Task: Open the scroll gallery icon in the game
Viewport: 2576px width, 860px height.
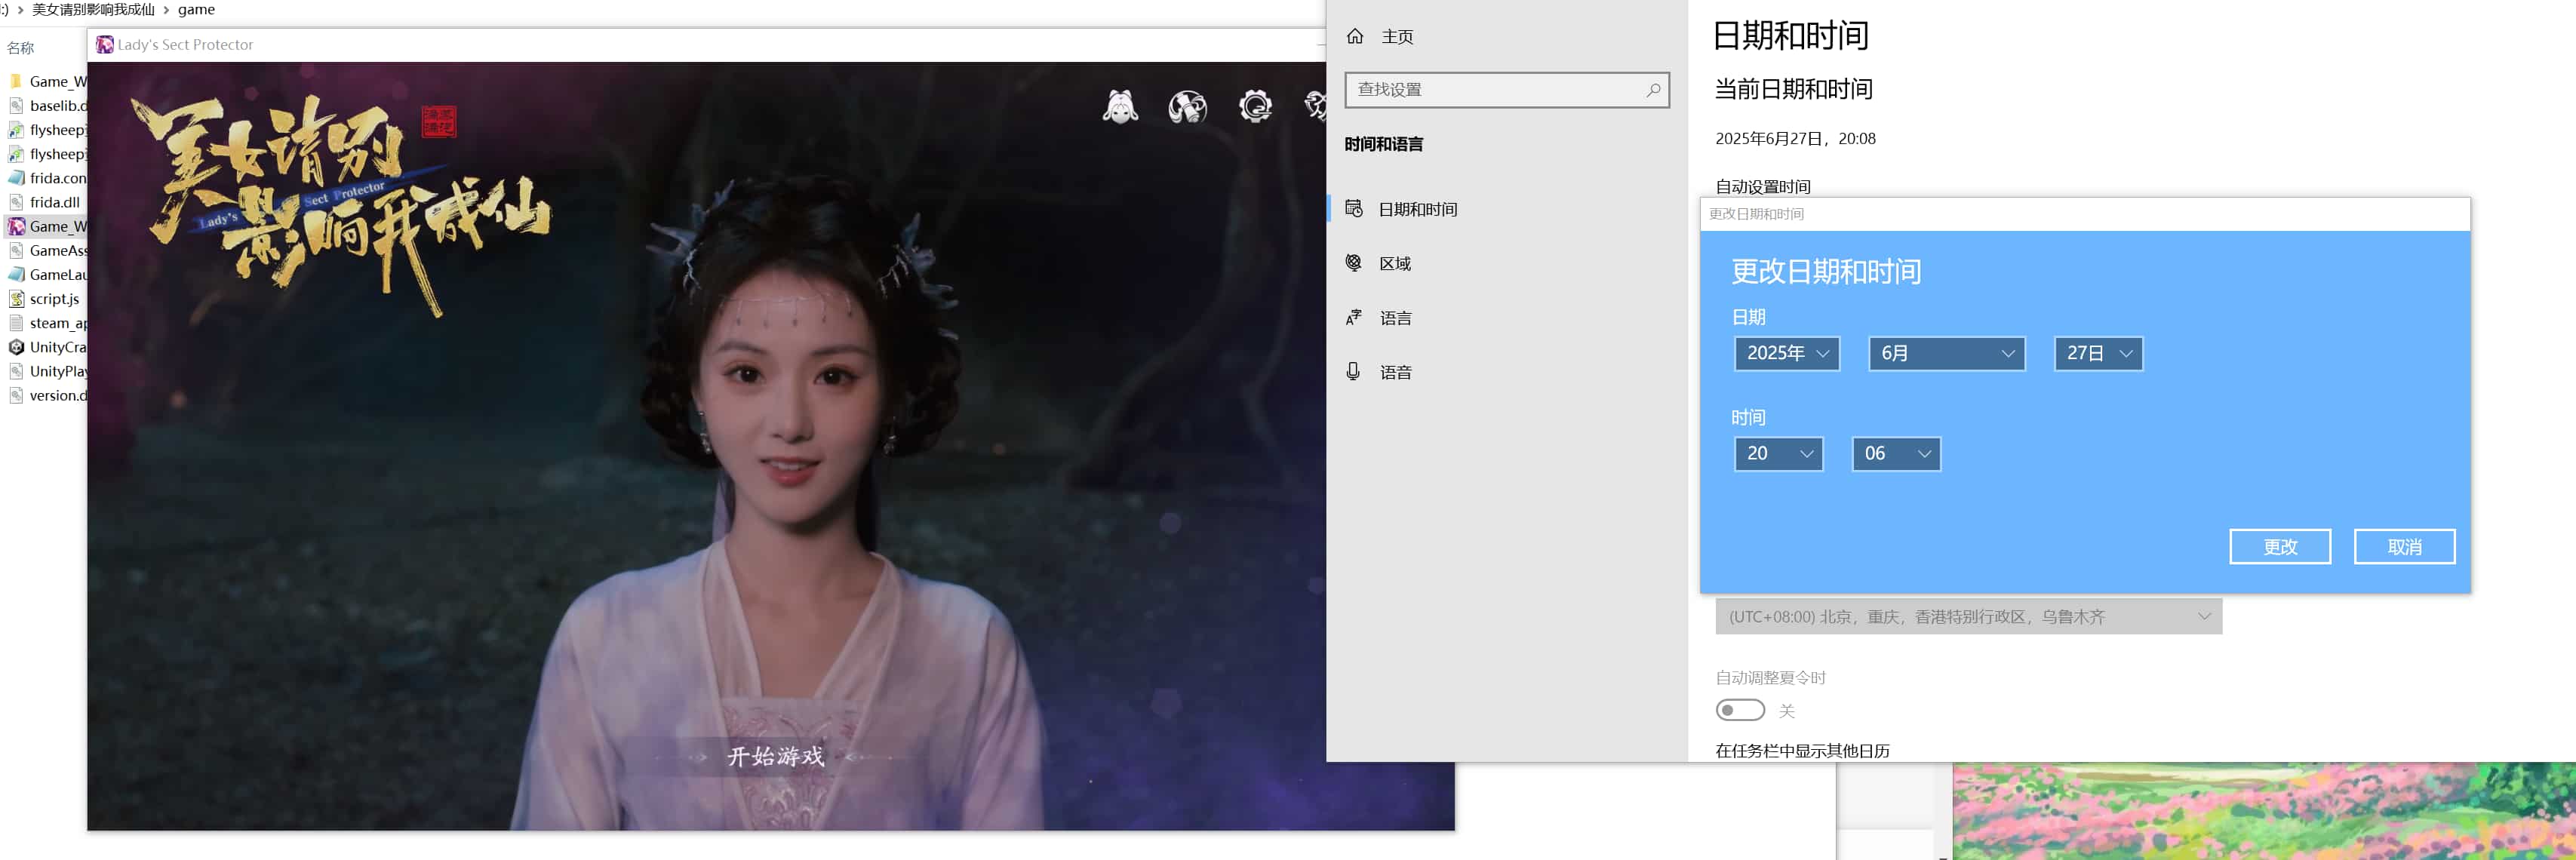Action: 1187,106
